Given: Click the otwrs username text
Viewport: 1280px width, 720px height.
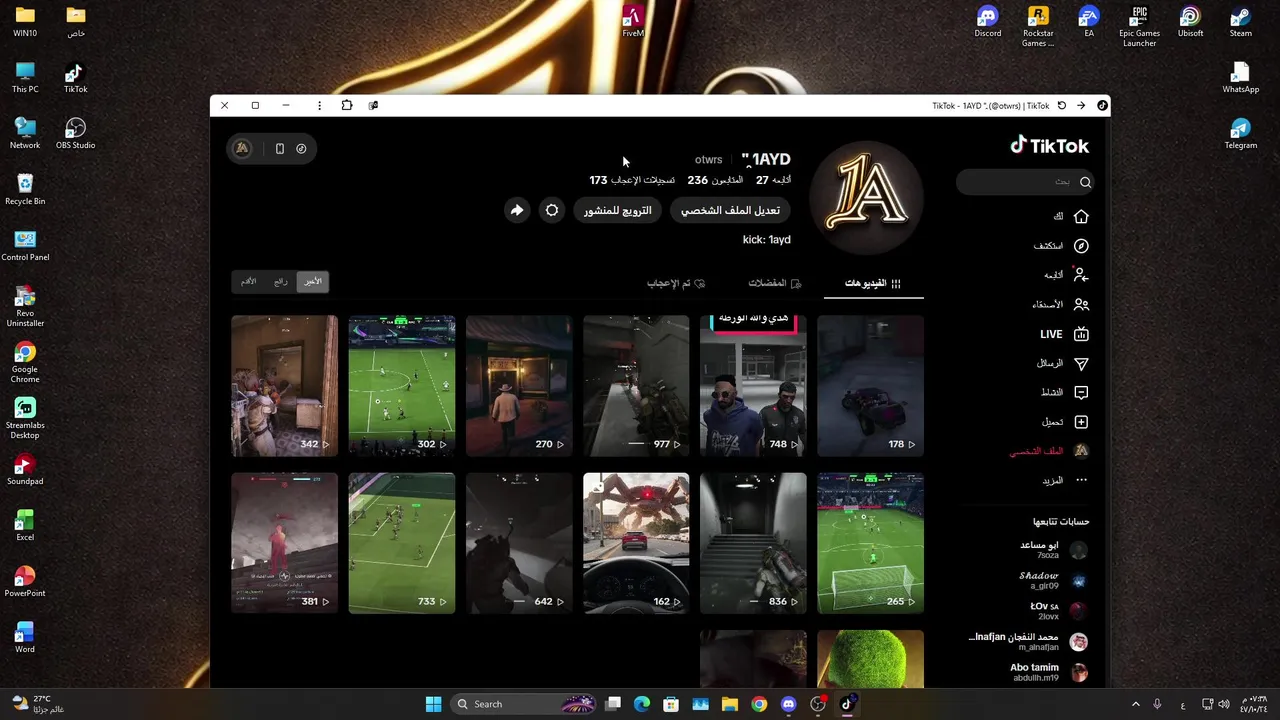Looking at the screenshot, I should [x=708, y=160].
